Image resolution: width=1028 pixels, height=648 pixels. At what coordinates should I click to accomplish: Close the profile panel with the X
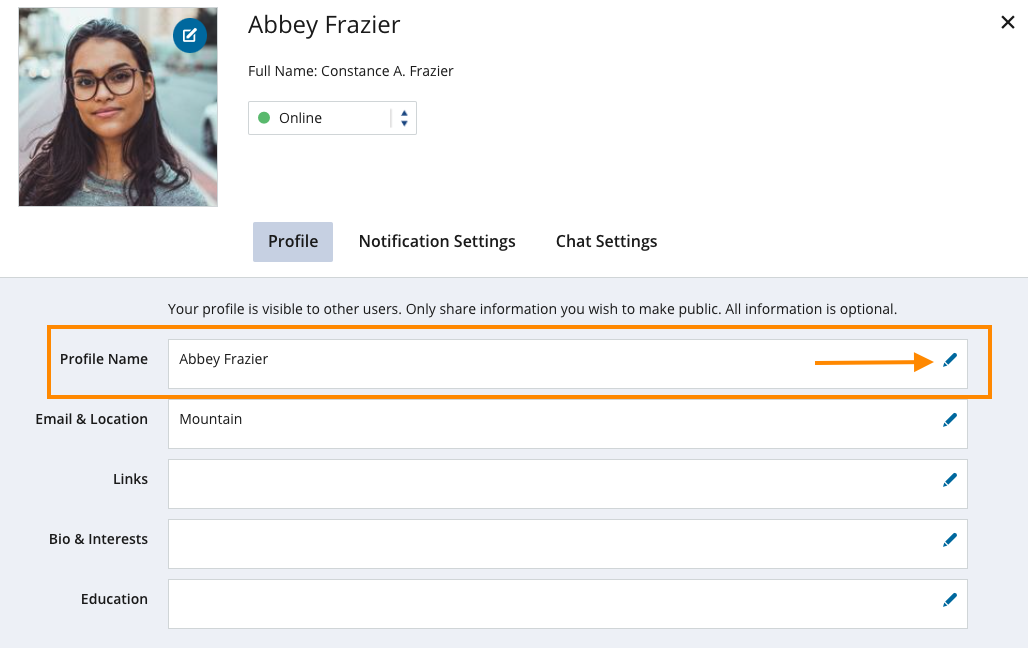(x=1008, y=23)
